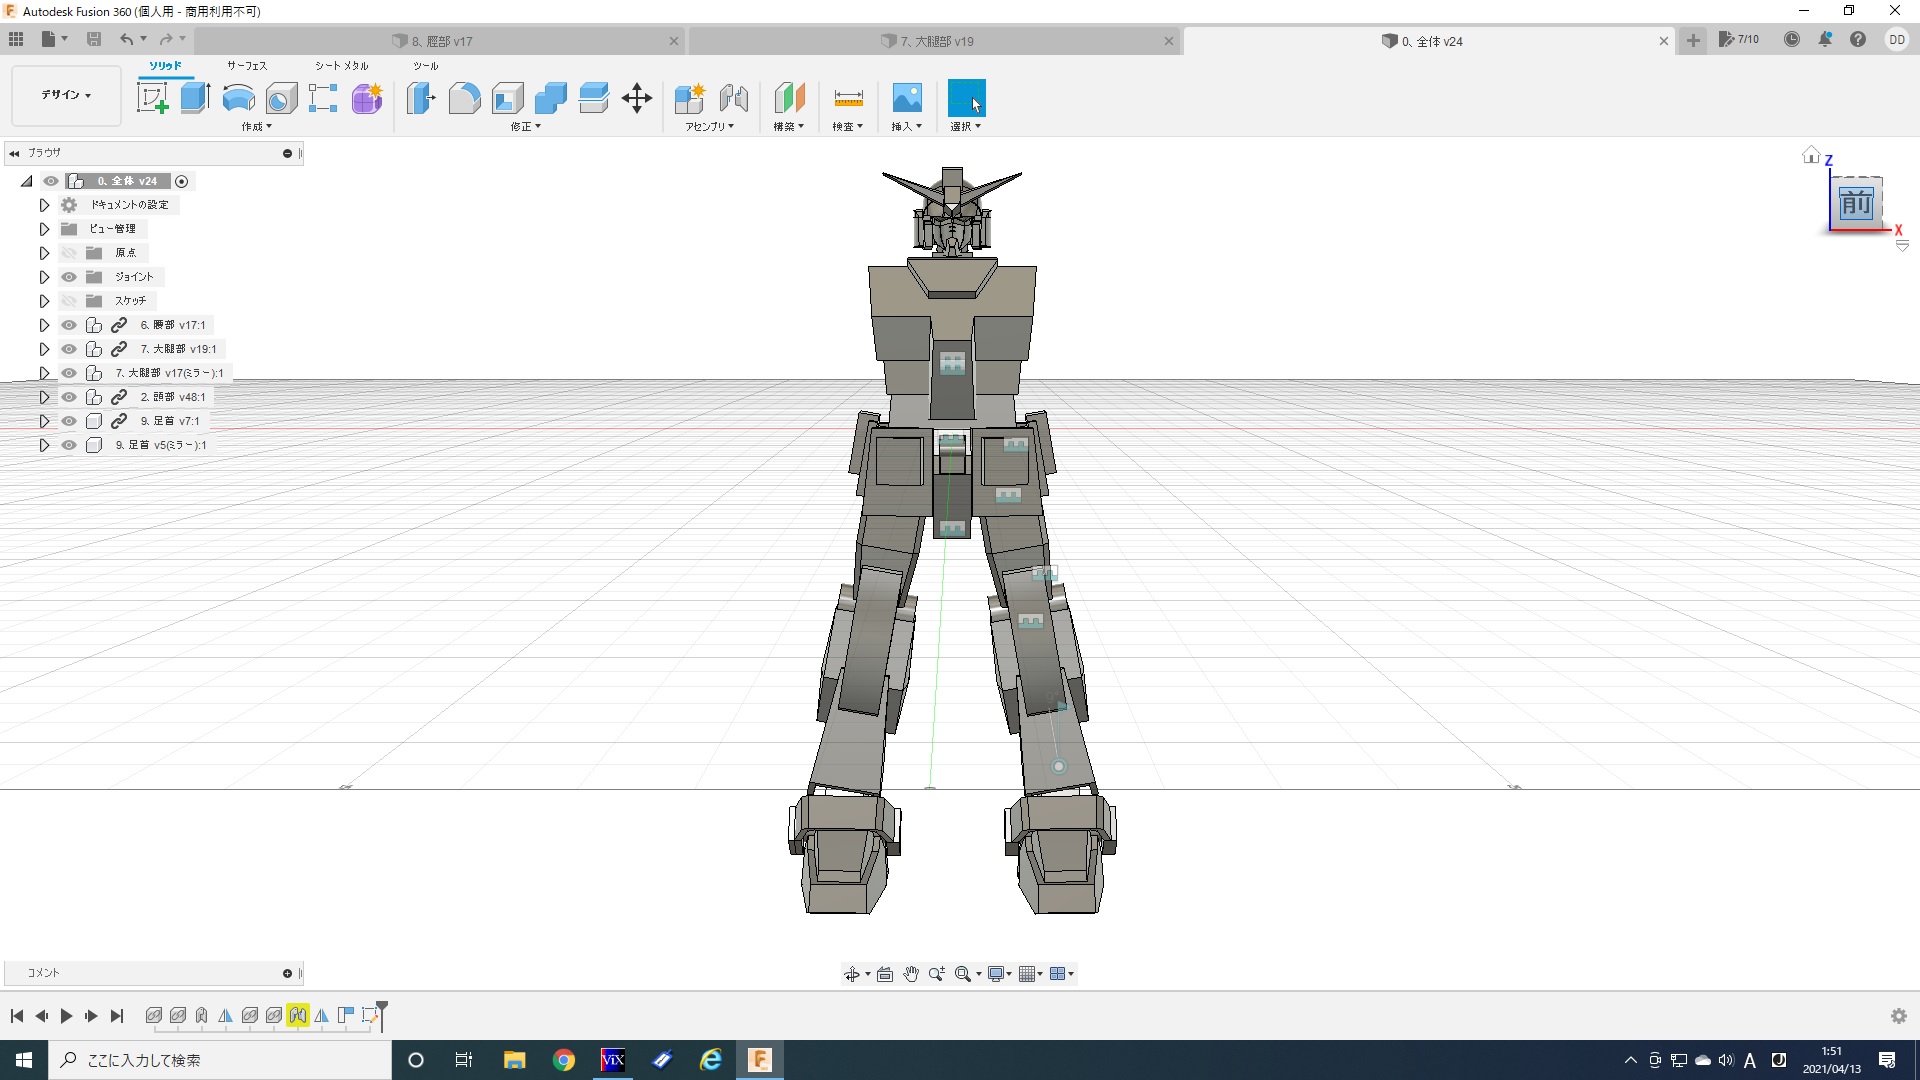This screenshot has height=1080, width=1920.
Task: Click the Measure ruler icon
Action: click(x=848, y=98)
